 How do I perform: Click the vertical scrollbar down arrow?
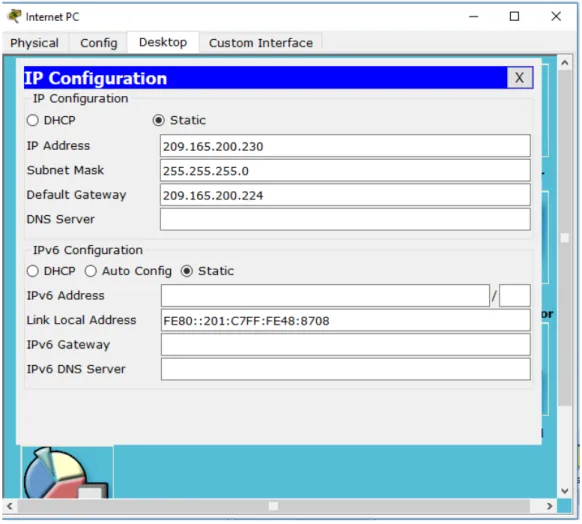[565, 491]
